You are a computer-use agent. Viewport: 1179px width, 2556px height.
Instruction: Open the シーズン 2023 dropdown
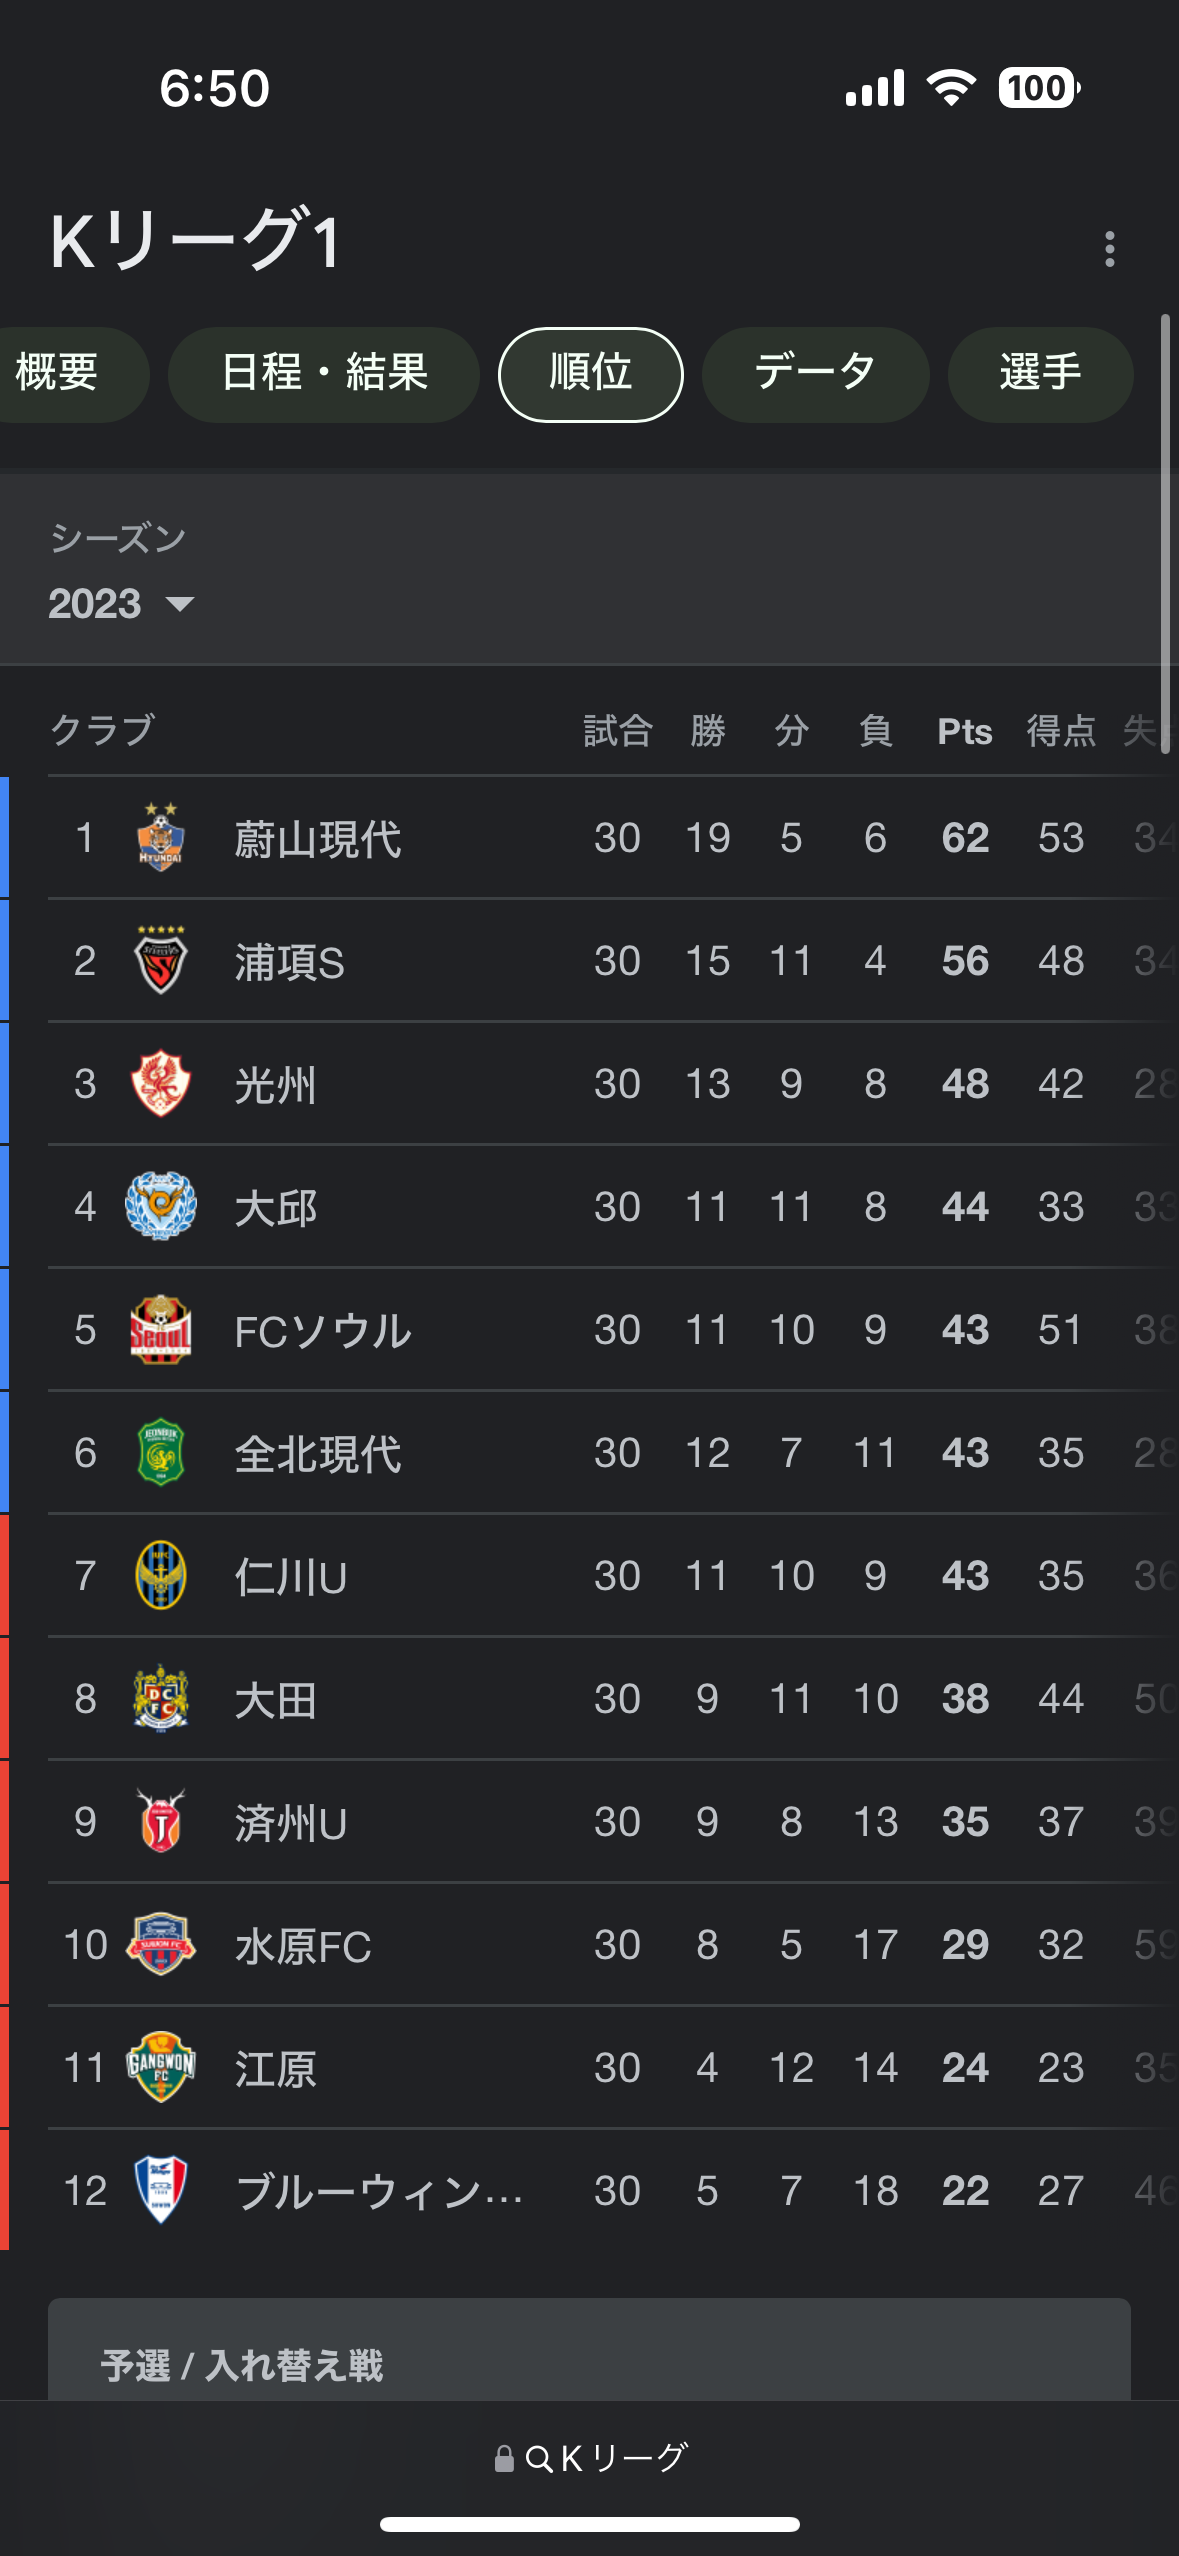click(x=122, y=604)
